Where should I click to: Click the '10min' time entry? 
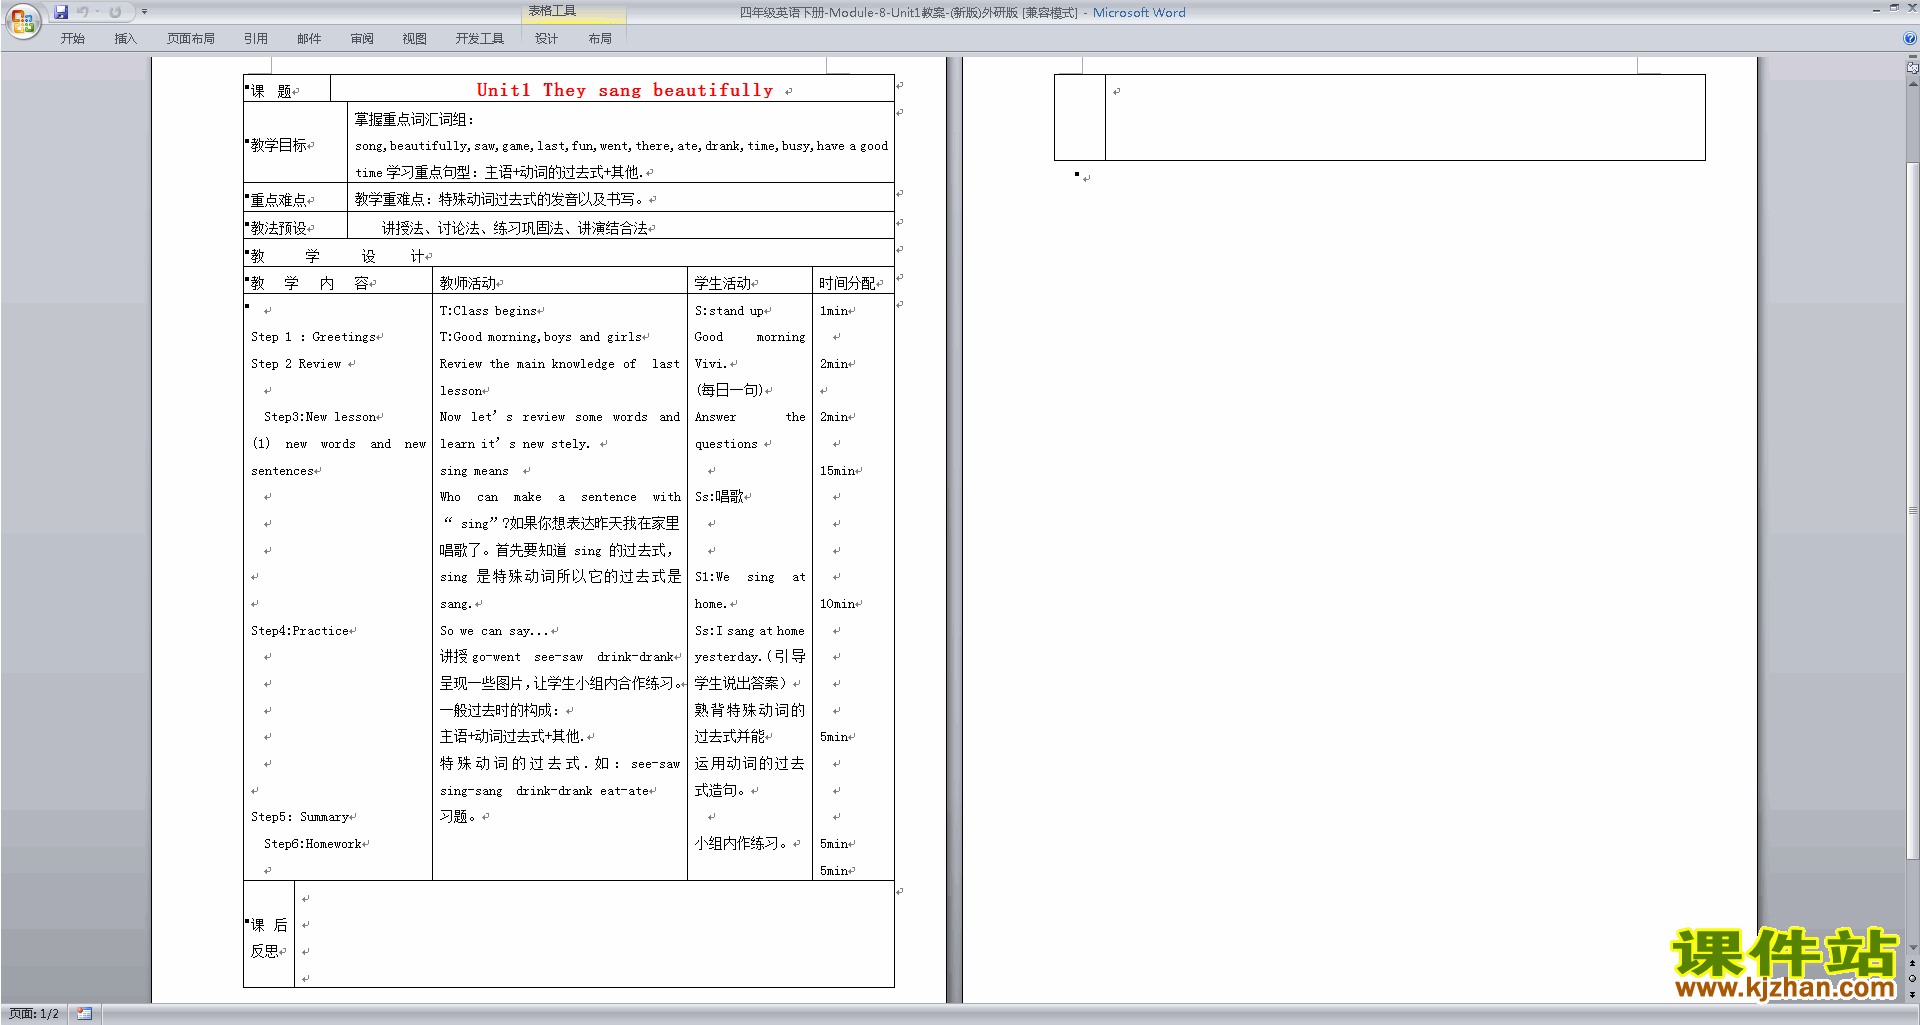click(x=837, y=604)
